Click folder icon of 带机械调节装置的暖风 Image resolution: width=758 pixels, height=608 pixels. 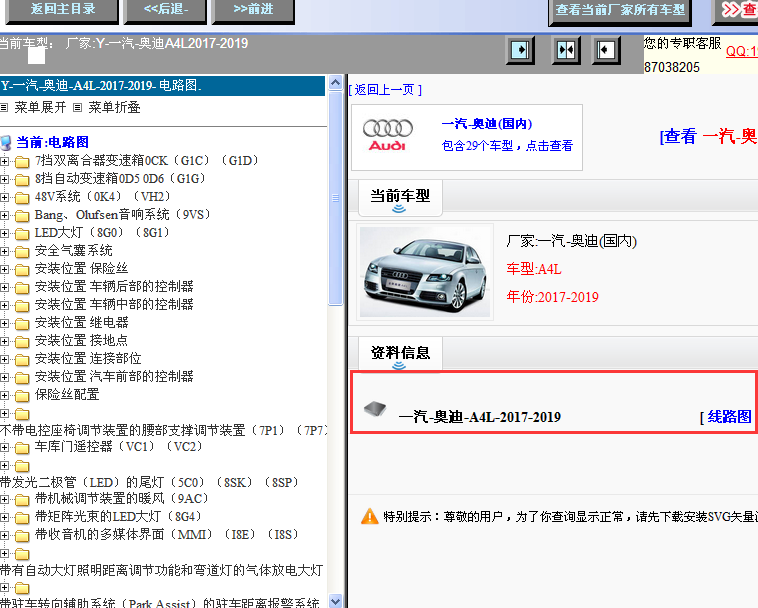click(22, 499)
